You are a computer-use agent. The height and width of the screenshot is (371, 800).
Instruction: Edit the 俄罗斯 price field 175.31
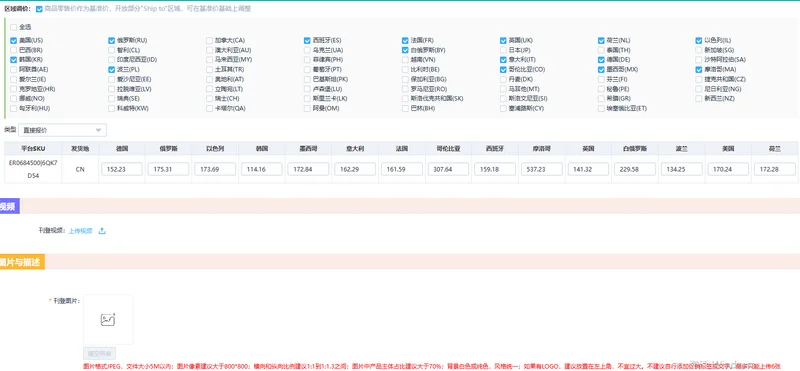point(168,169)
